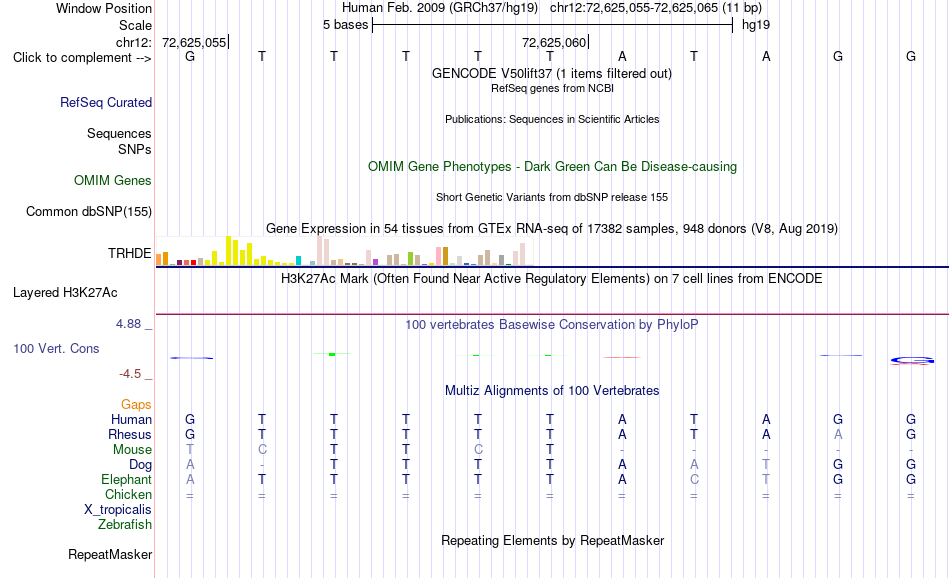Select the X_tropicalis species label
Viewport: 950px width, 578px height.
118,510
